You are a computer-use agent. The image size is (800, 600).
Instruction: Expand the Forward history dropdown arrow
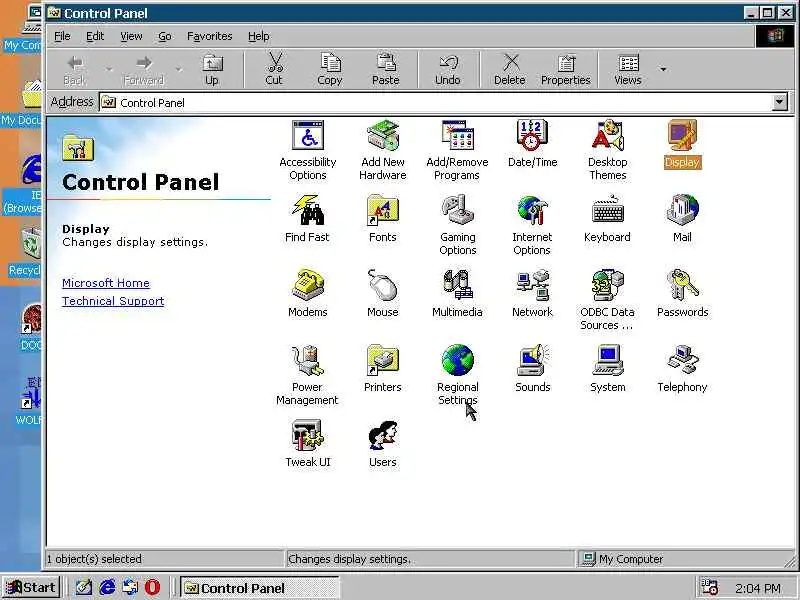(x=179, y=69)
